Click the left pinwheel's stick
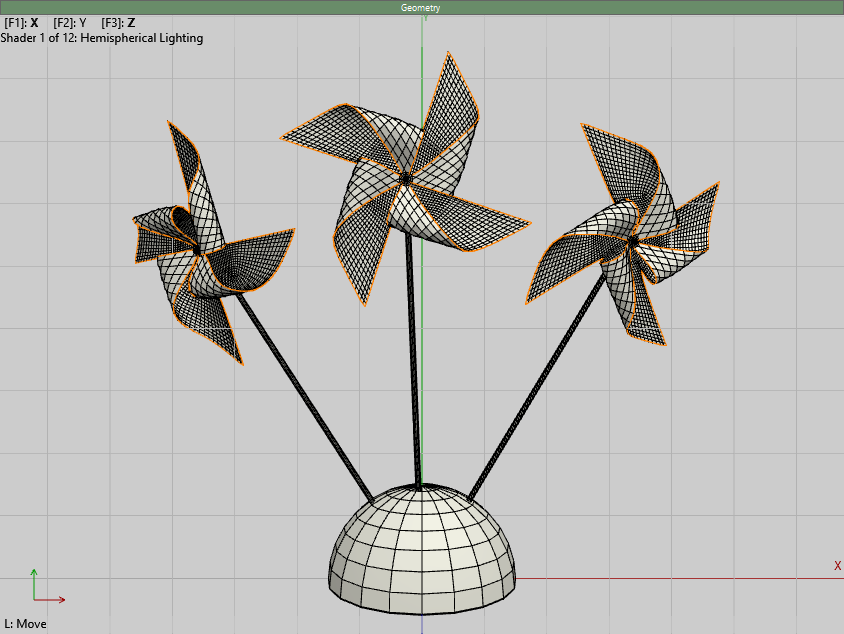 click(304, 398)
